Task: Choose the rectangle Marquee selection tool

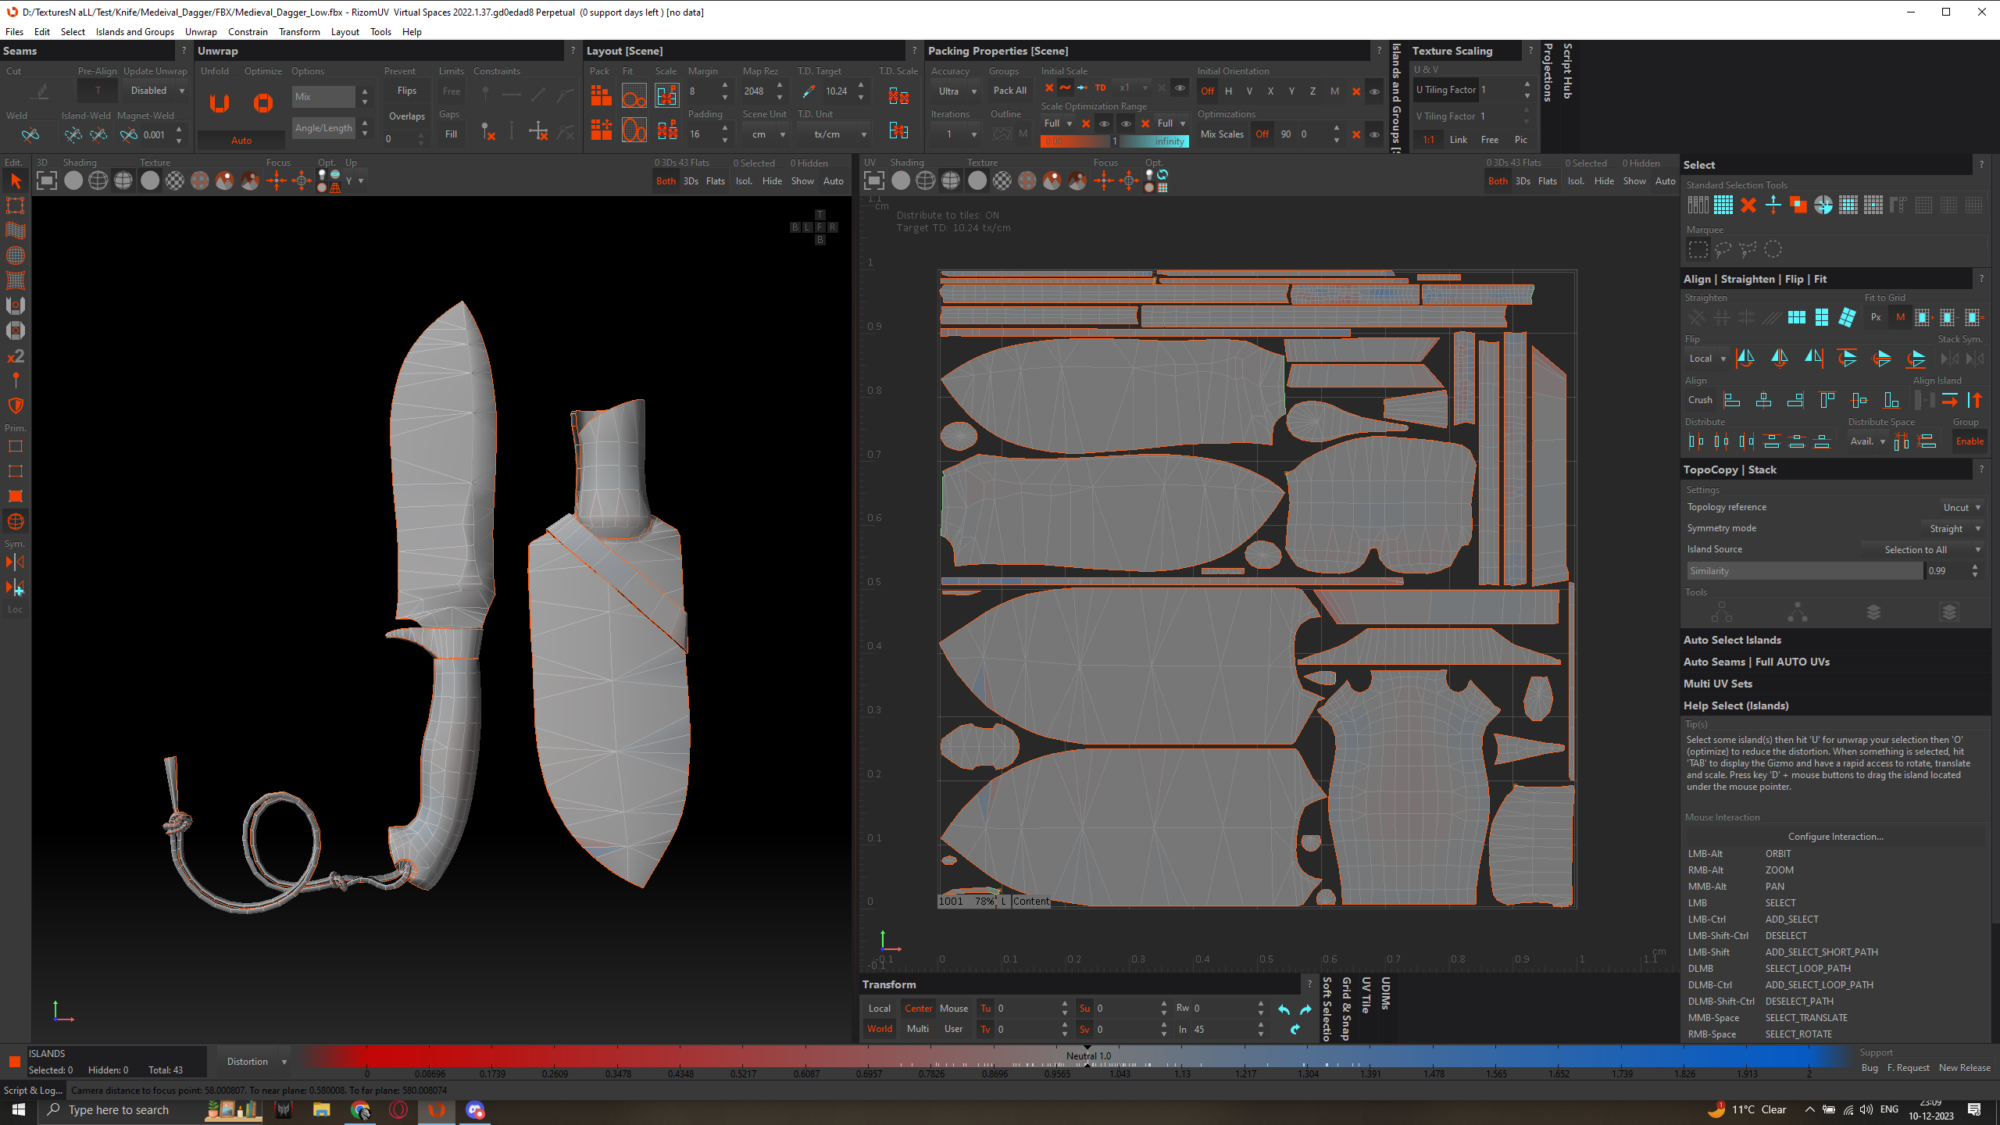Action: coord(1697,248)
